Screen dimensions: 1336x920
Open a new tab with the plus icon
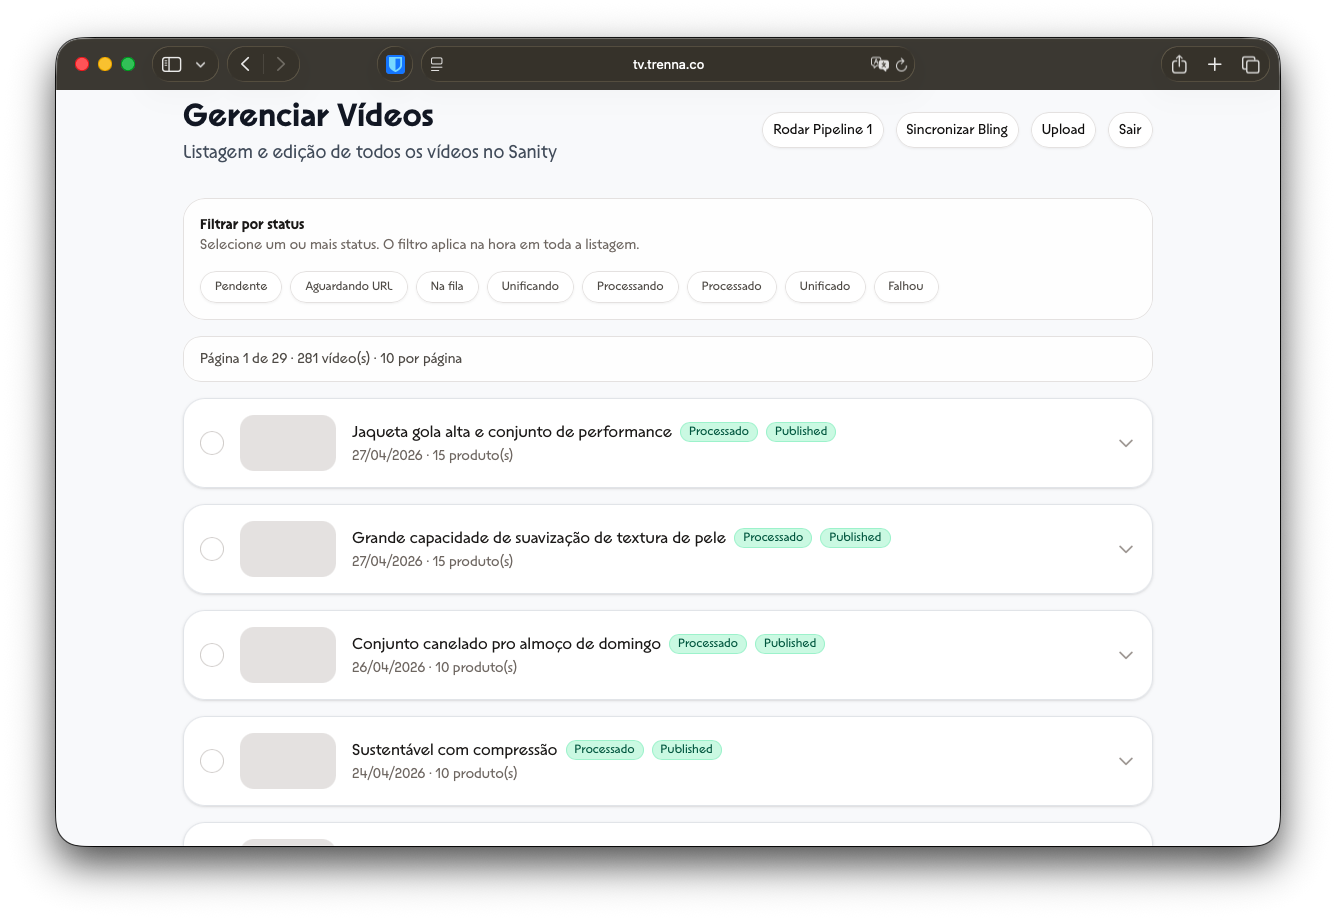click(x=1215, y=64)
